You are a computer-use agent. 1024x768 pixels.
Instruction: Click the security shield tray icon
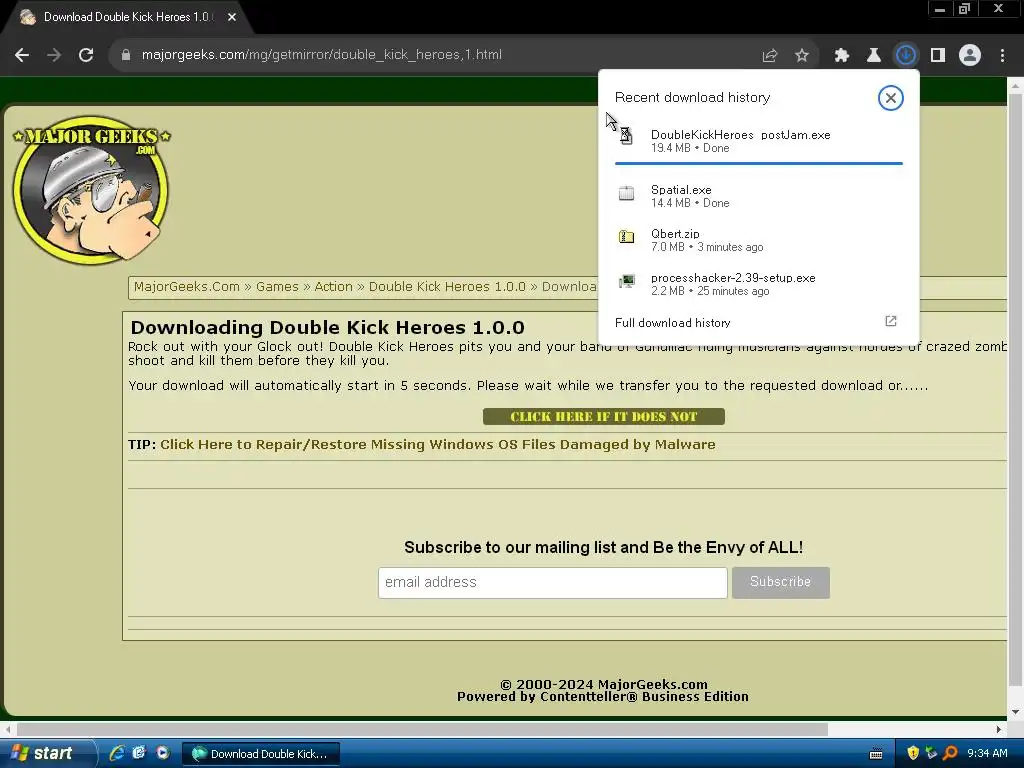(x=913, y=753)
